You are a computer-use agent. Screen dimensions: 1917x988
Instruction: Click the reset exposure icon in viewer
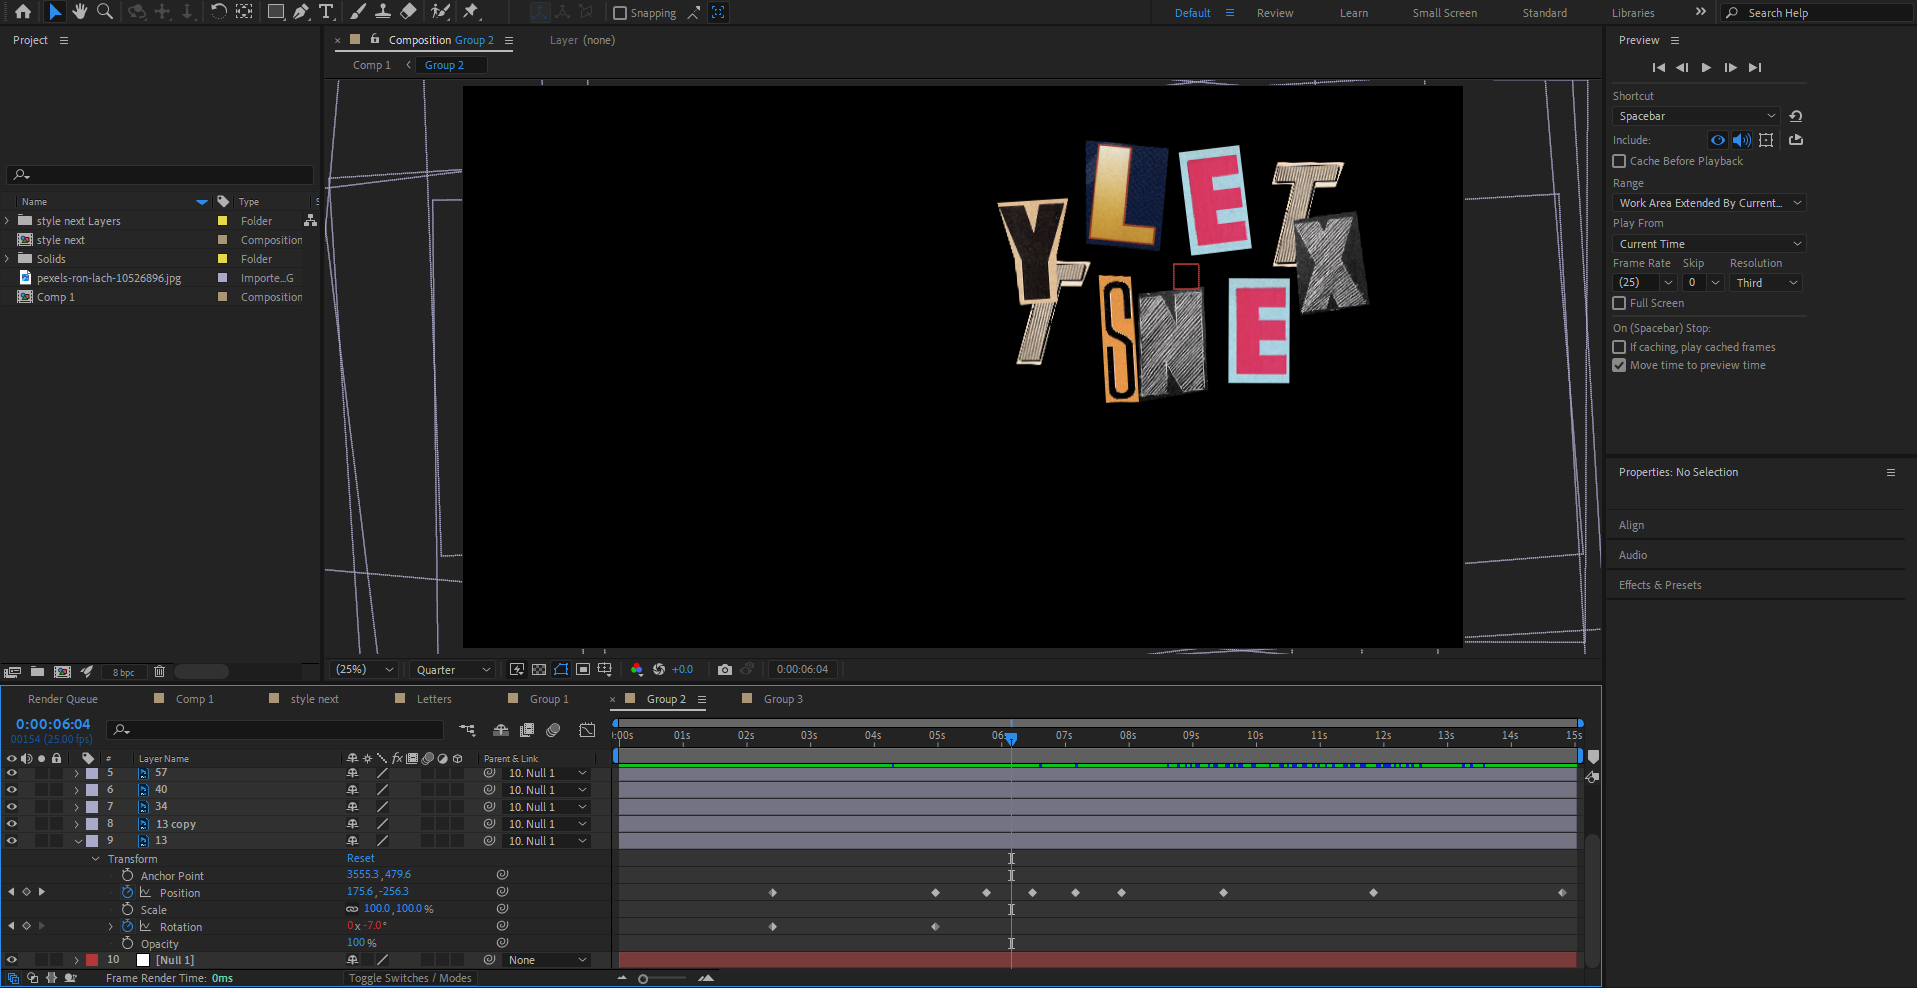click(x=659, y=669)
